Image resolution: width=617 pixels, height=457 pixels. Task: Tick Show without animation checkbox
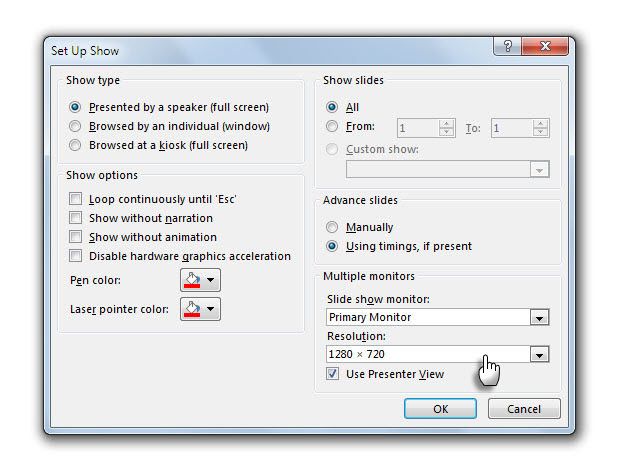pyautogui.click(x=75, y=237)
